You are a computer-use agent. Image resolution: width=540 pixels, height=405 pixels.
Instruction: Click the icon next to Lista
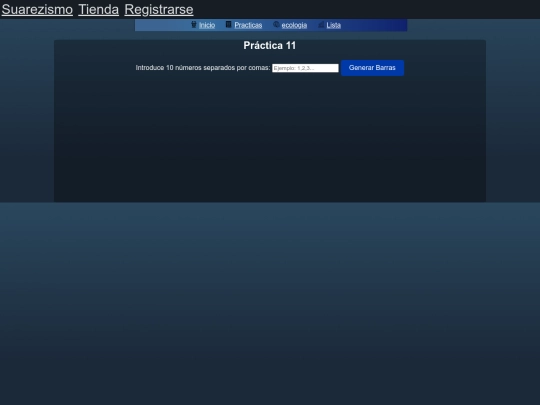[321, 25]
